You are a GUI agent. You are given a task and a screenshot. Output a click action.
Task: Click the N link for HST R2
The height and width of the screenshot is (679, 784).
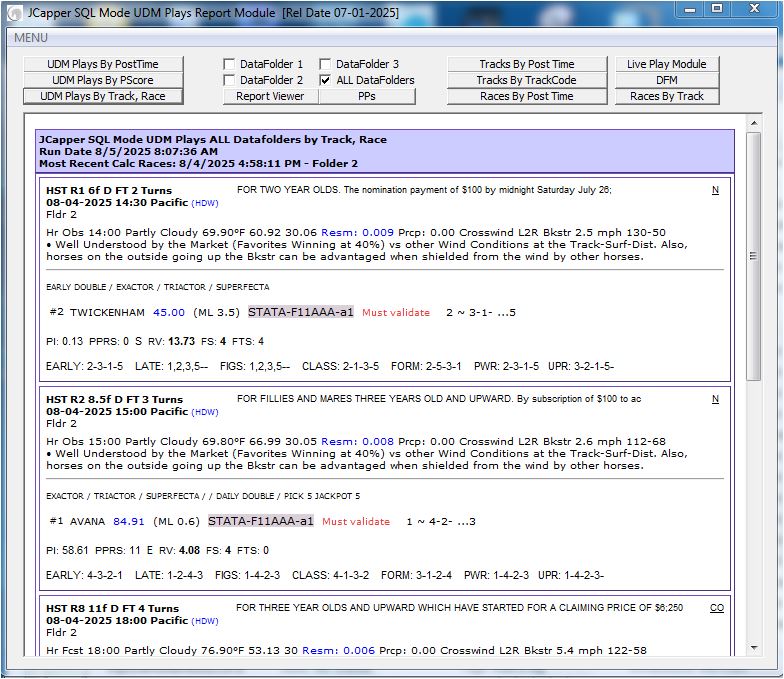point(716,399)
